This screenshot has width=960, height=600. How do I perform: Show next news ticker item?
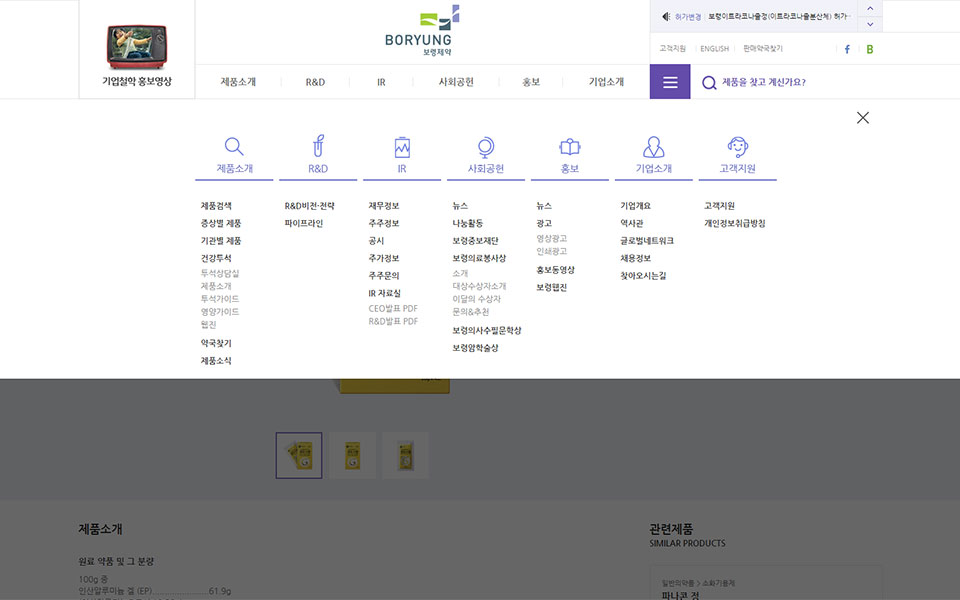[870, 24]
